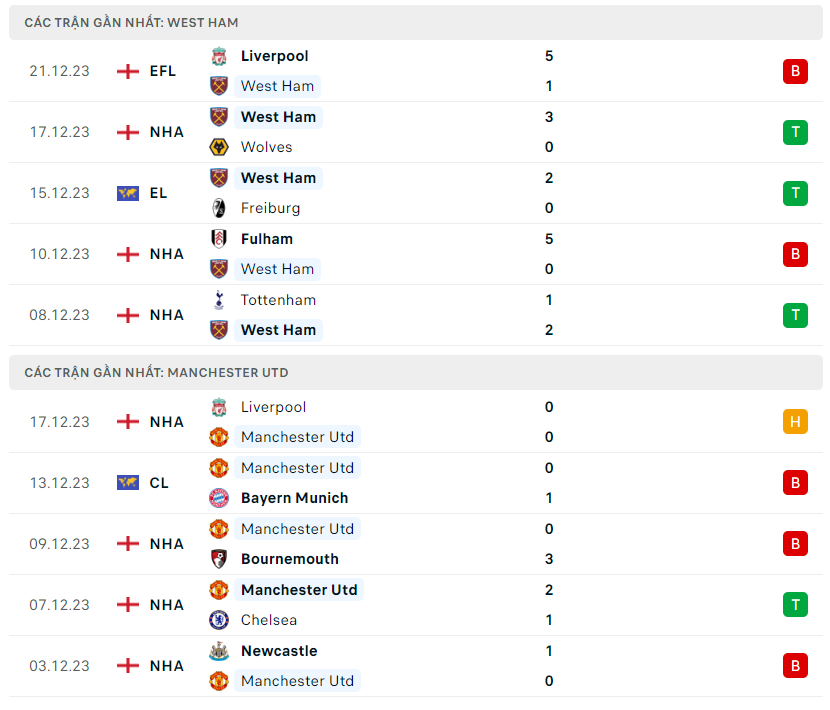Click the green T badge for Chelsea match

click(795, 605)
